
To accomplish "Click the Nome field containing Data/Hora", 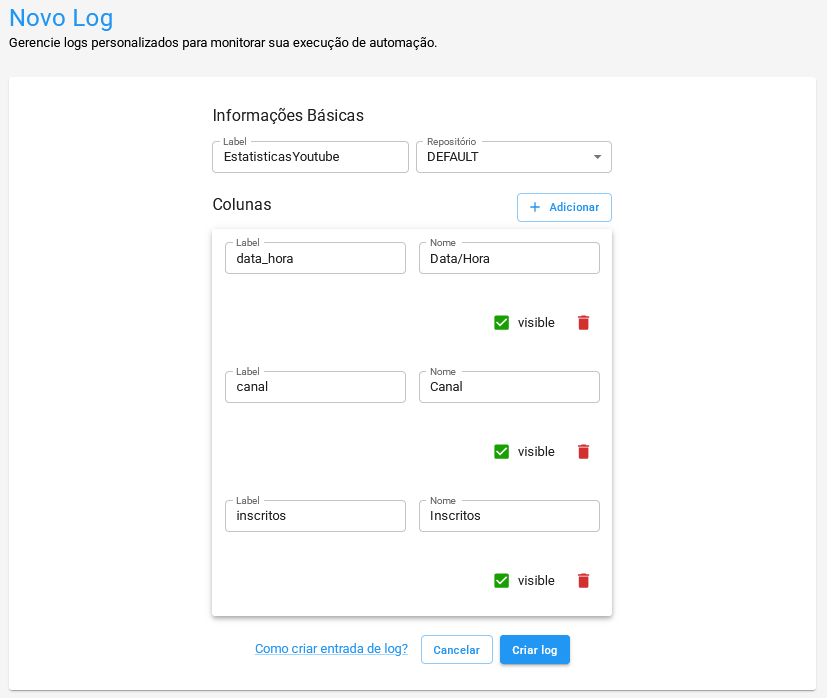I will (509, 257).
